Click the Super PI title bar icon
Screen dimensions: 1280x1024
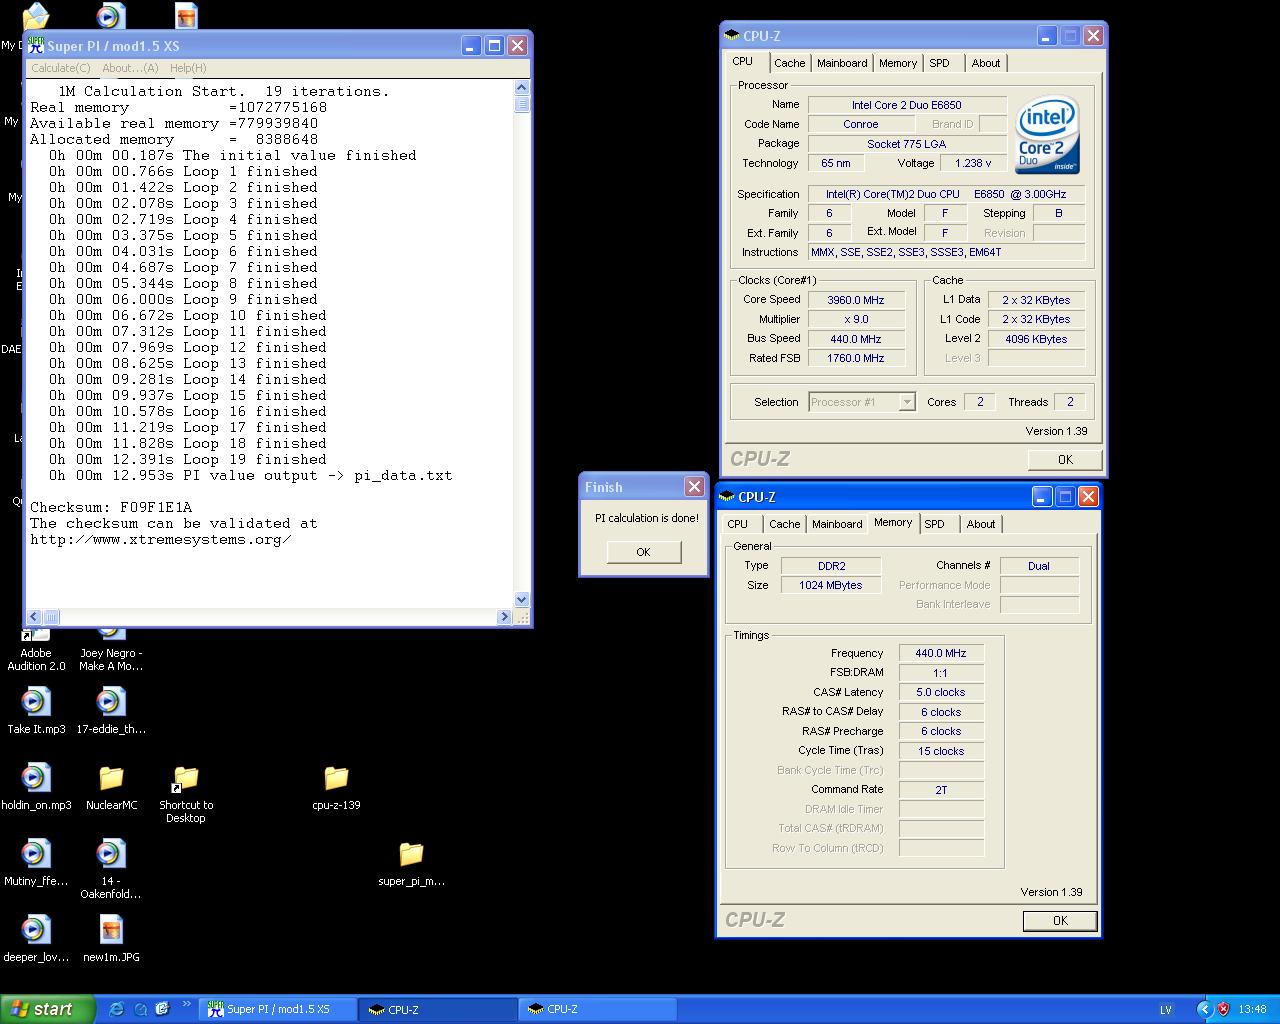click(36, 45)
